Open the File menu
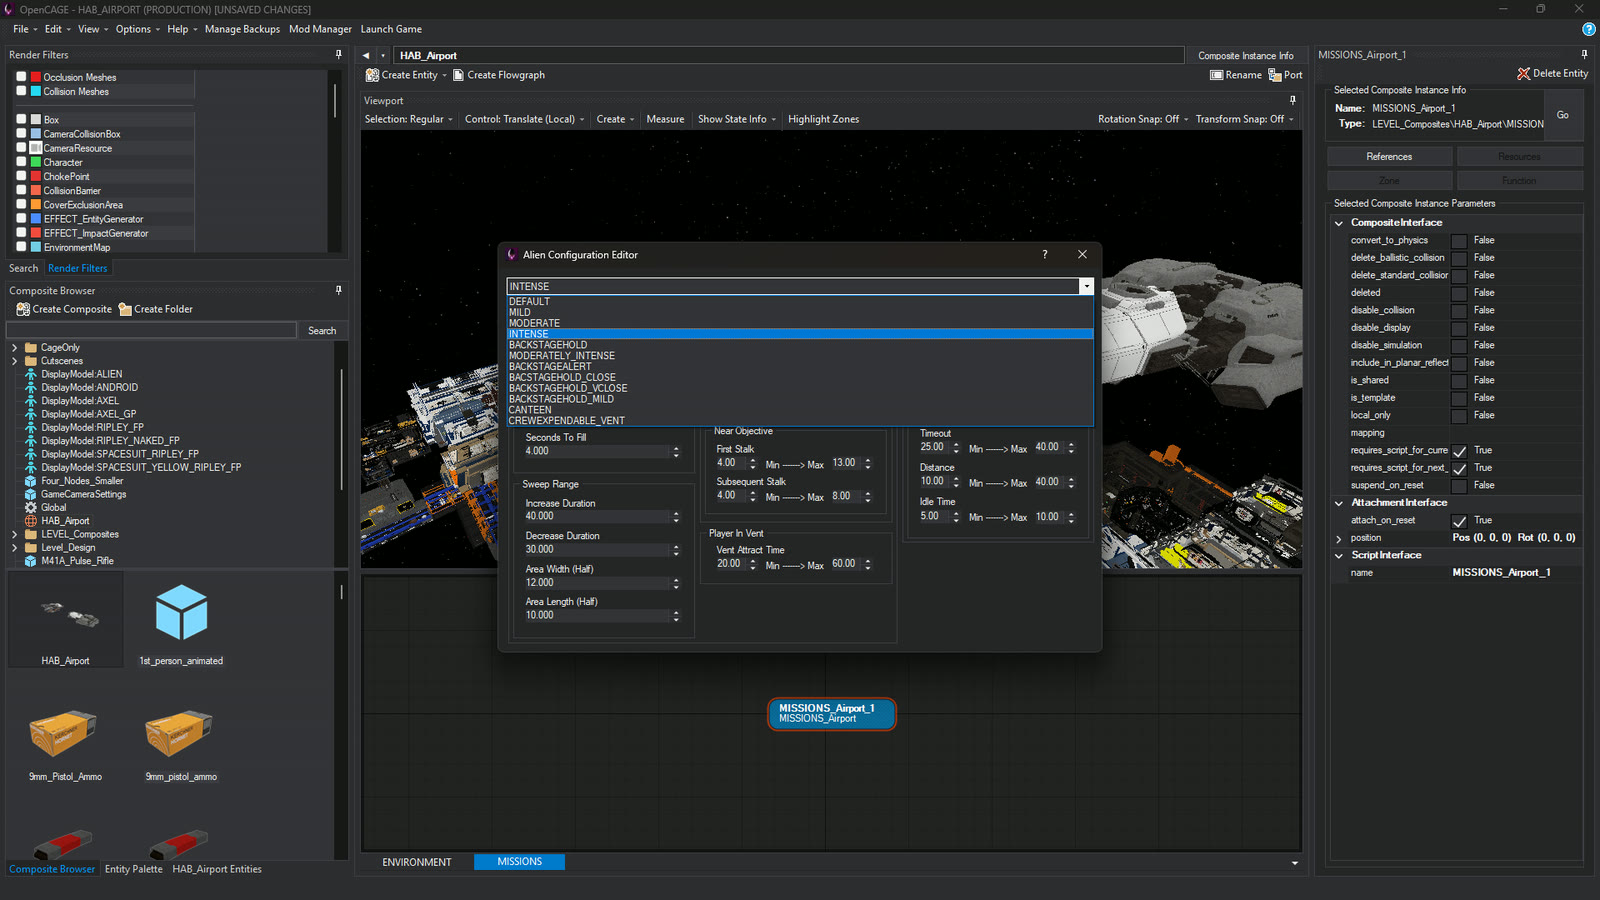 [x=21, y=29]
